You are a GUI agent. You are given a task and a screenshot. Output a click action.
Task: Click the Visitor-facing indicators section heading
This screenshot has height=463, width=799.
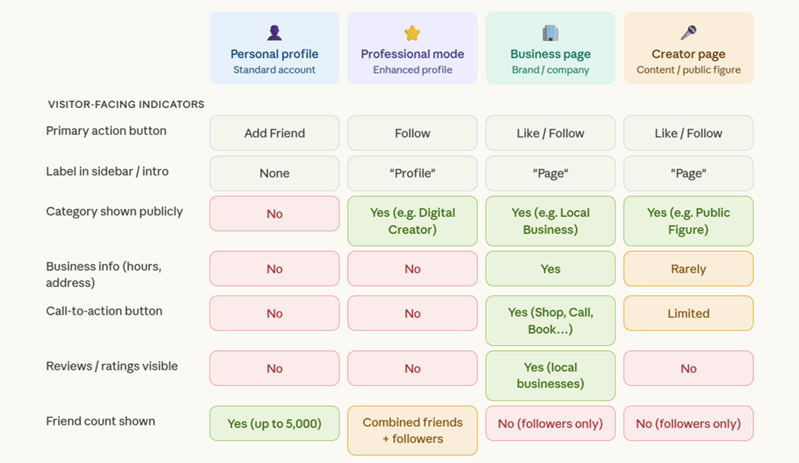(x=126, y=104)
